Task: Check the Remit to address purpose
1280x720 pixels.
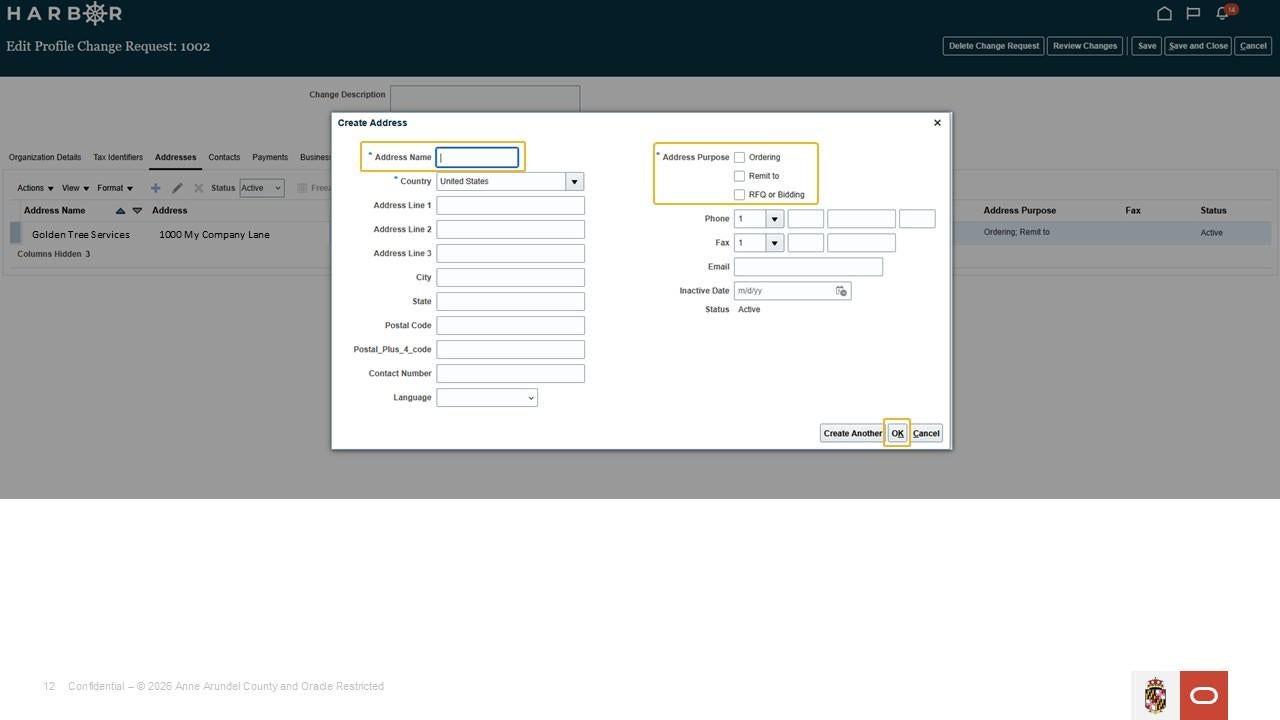Action: 740,176
